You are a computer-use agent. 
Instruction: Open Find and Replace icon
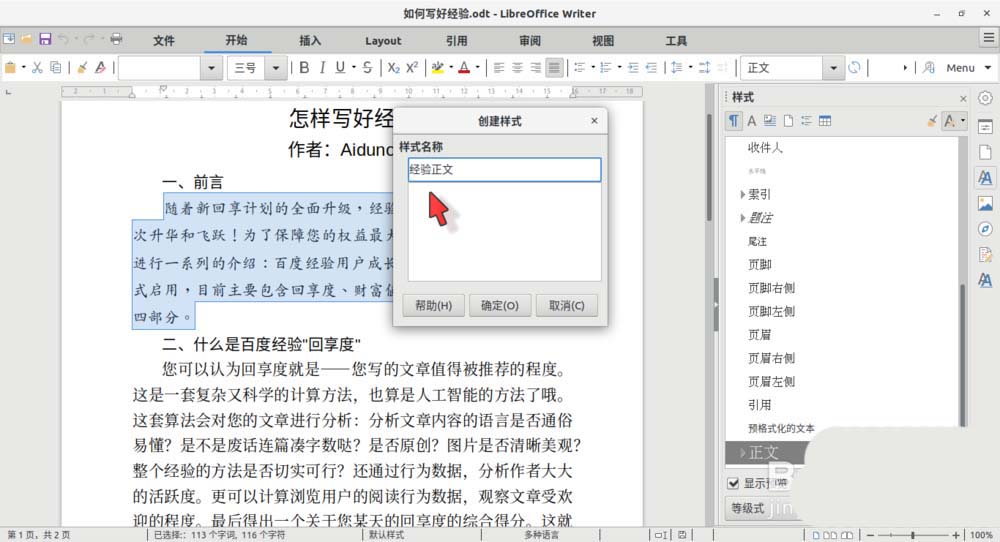point(929,68)
